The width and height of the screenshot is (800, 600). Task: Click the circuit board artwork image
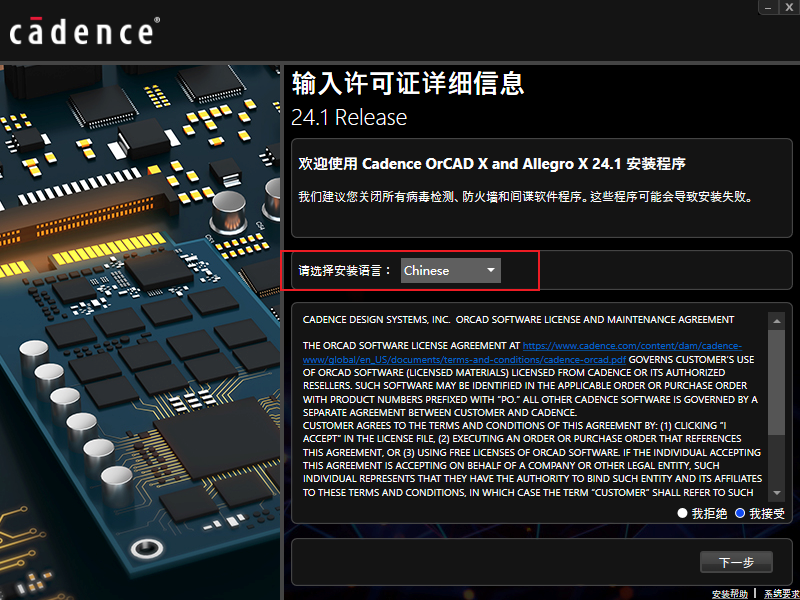(x=140, y=332)
